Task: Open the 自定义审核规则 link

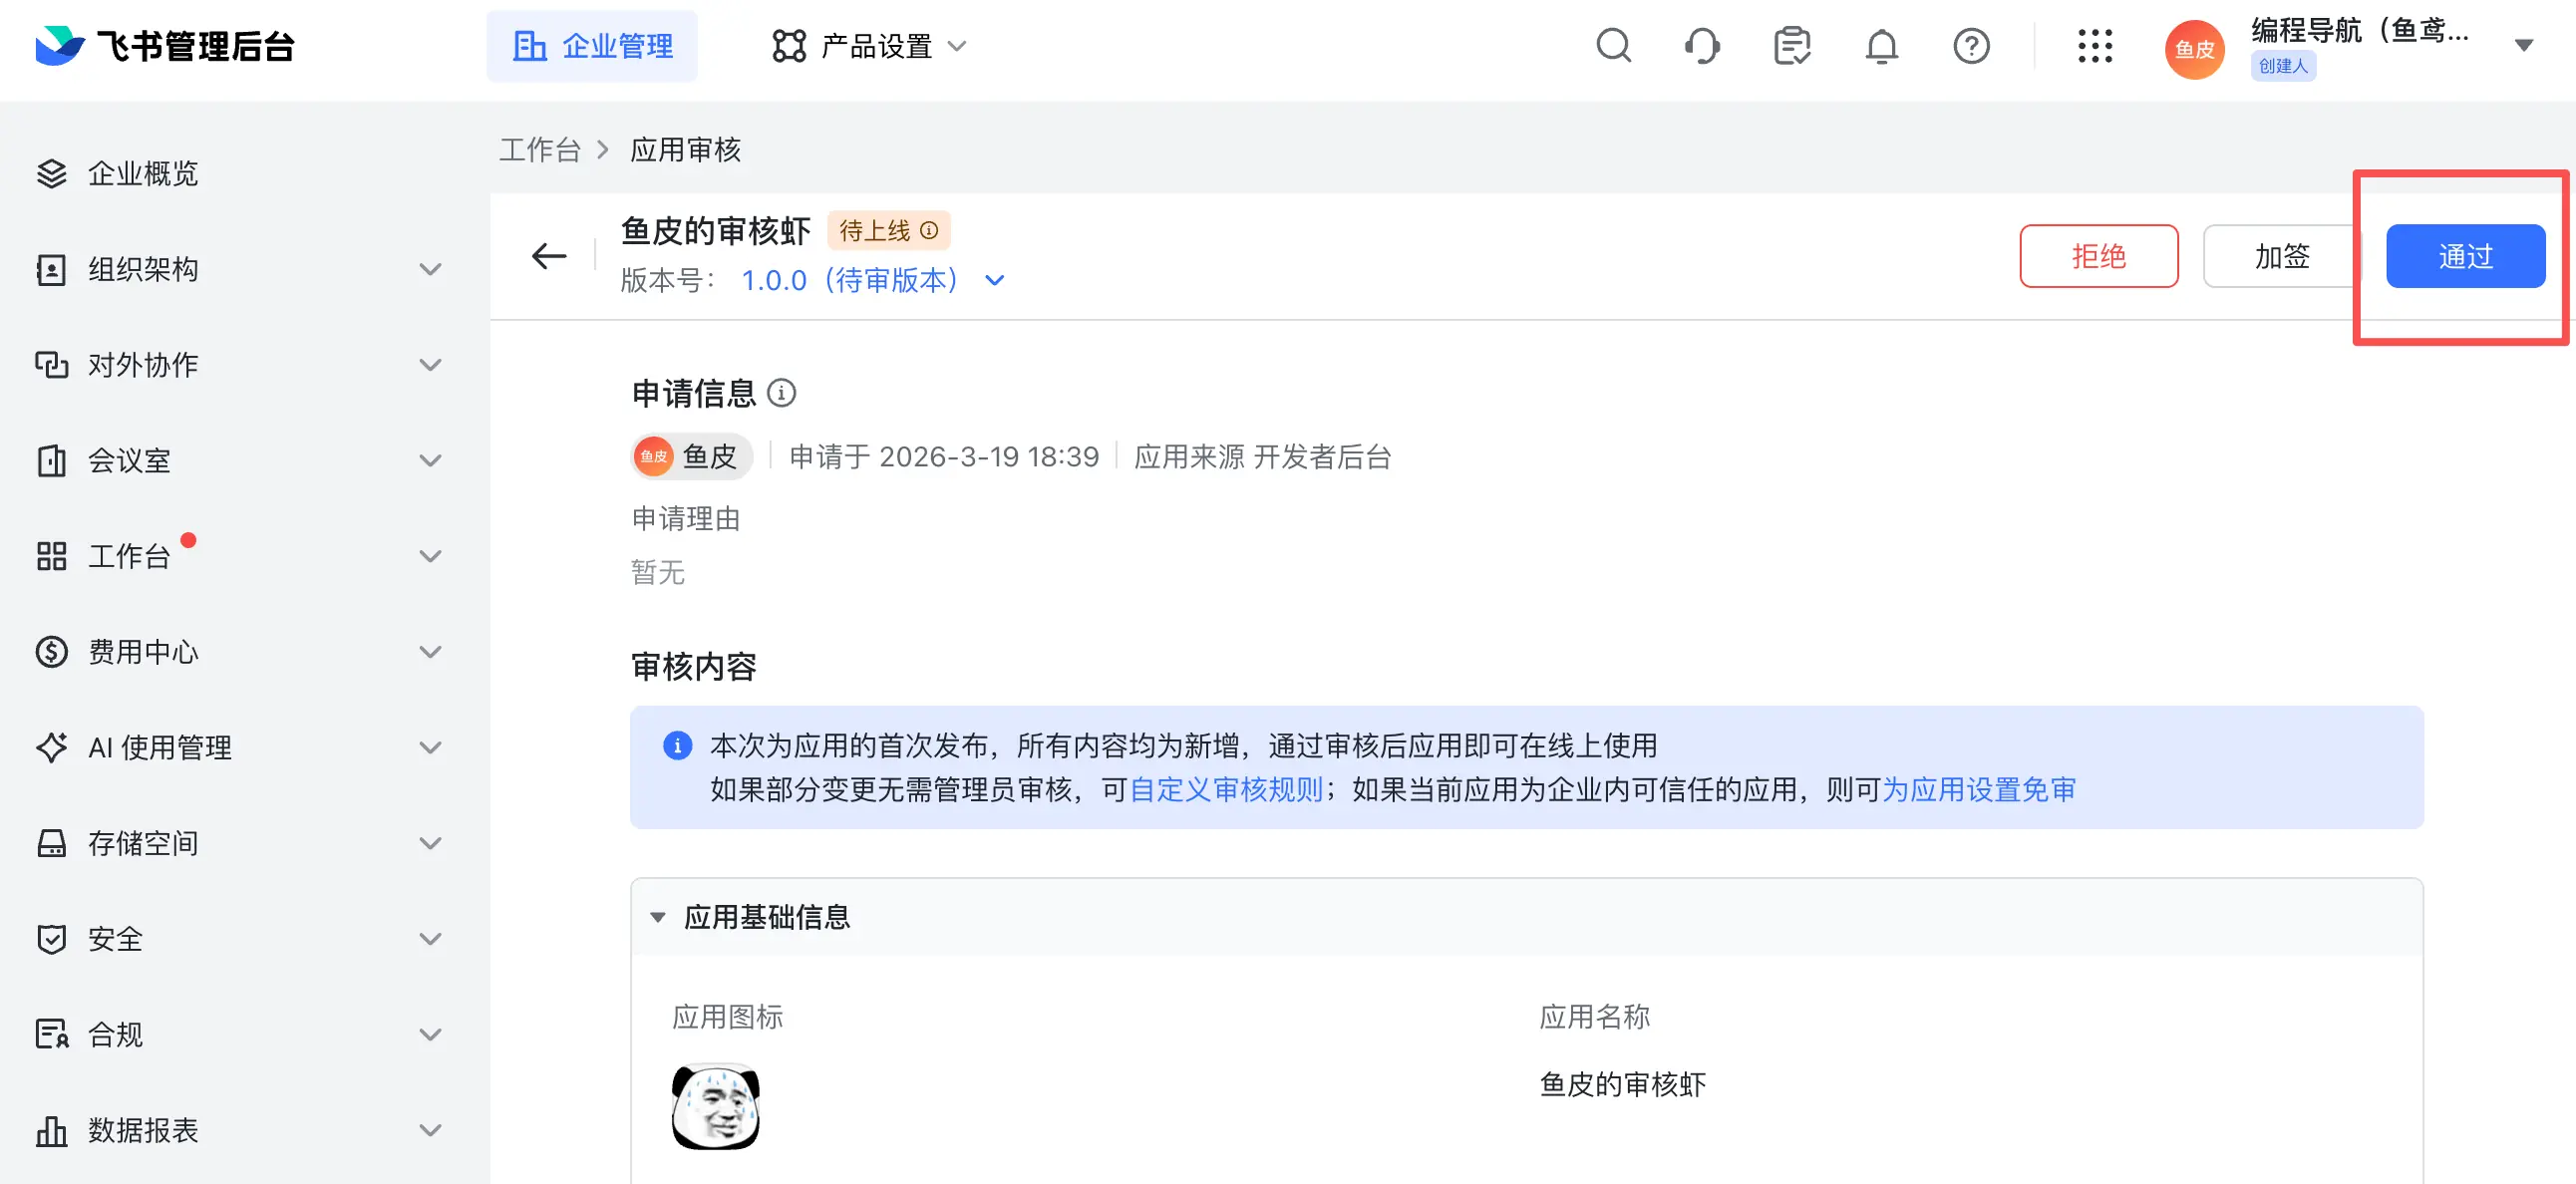Action: (x=1226, y=790)
